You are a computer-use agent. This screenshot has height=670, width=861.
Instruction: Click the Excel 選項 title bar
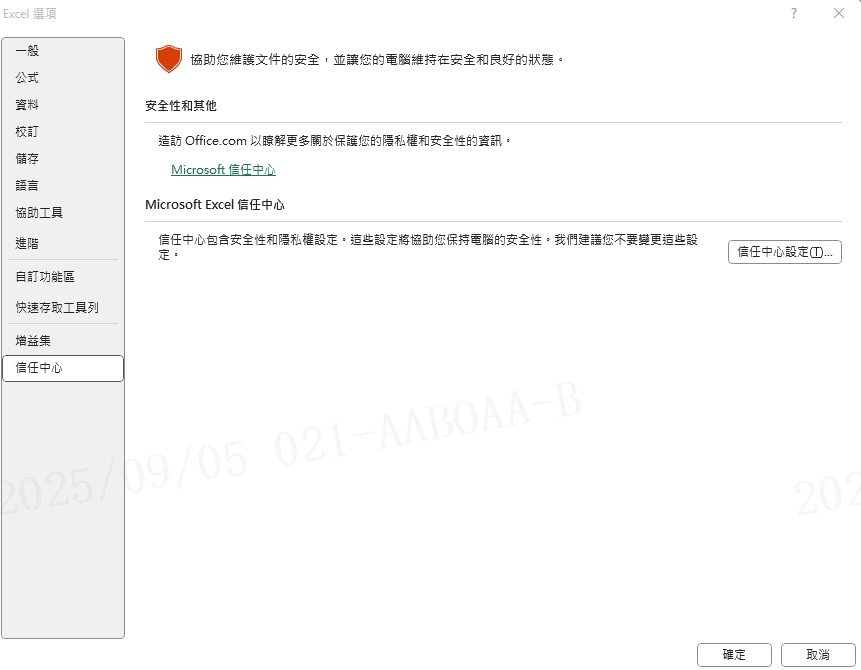point(400,14)
